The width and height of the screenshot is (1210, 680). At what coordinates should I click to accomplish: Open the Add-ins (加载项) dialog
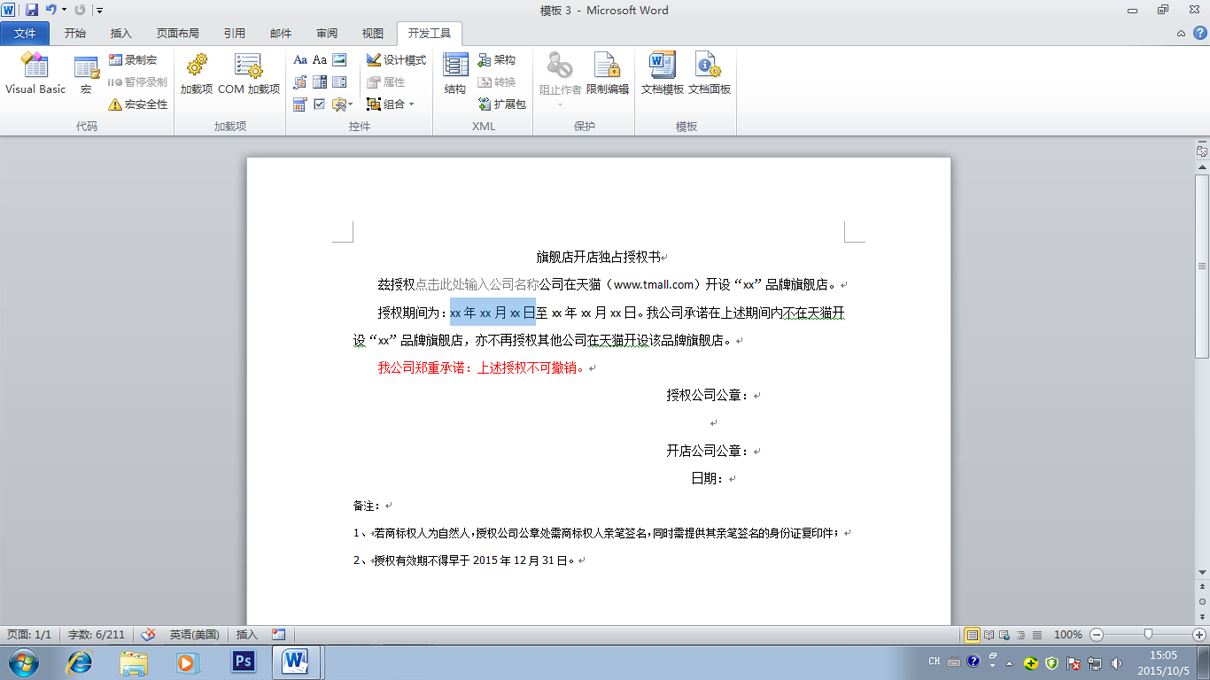[x=196, y=75]
